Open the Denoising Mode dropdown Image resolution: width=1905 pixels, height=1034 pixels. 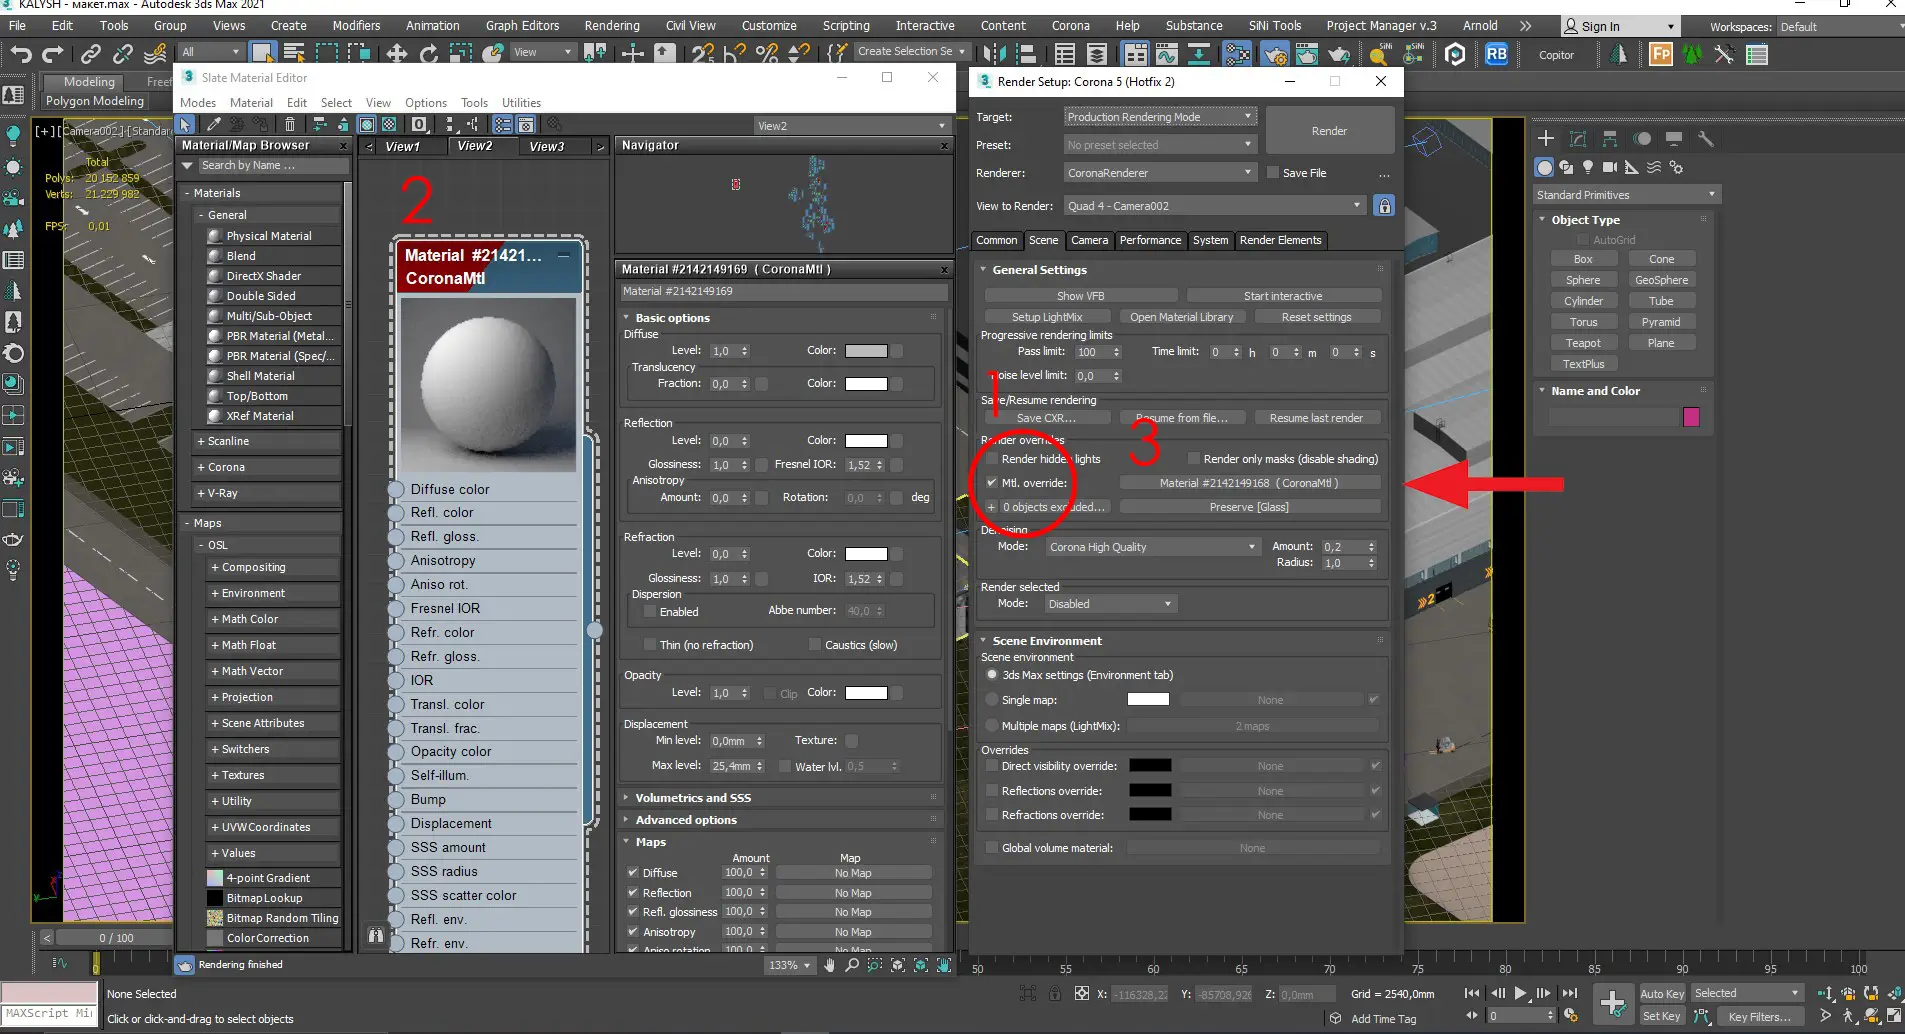tap(1152, 547)
